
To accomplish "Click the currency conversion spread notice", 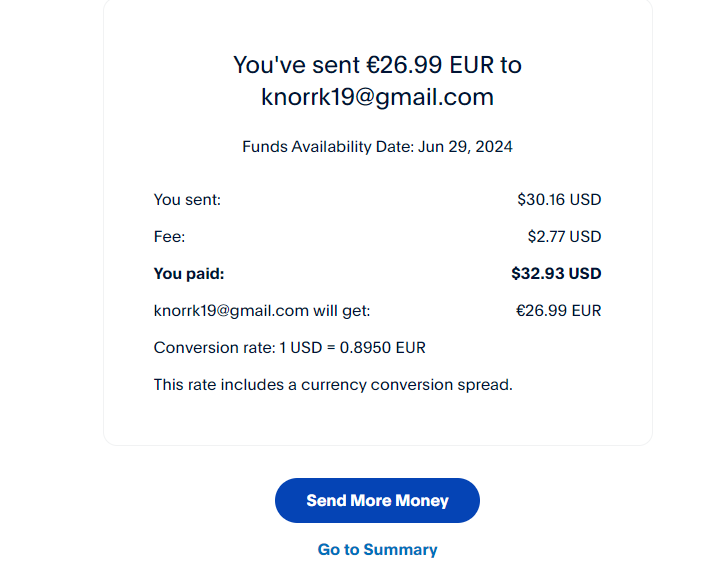I will point(332,384).
